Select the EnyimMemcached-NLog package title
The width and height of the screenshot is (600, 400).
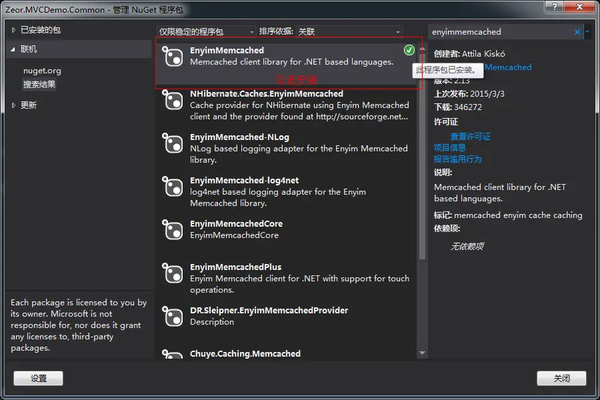240,137
